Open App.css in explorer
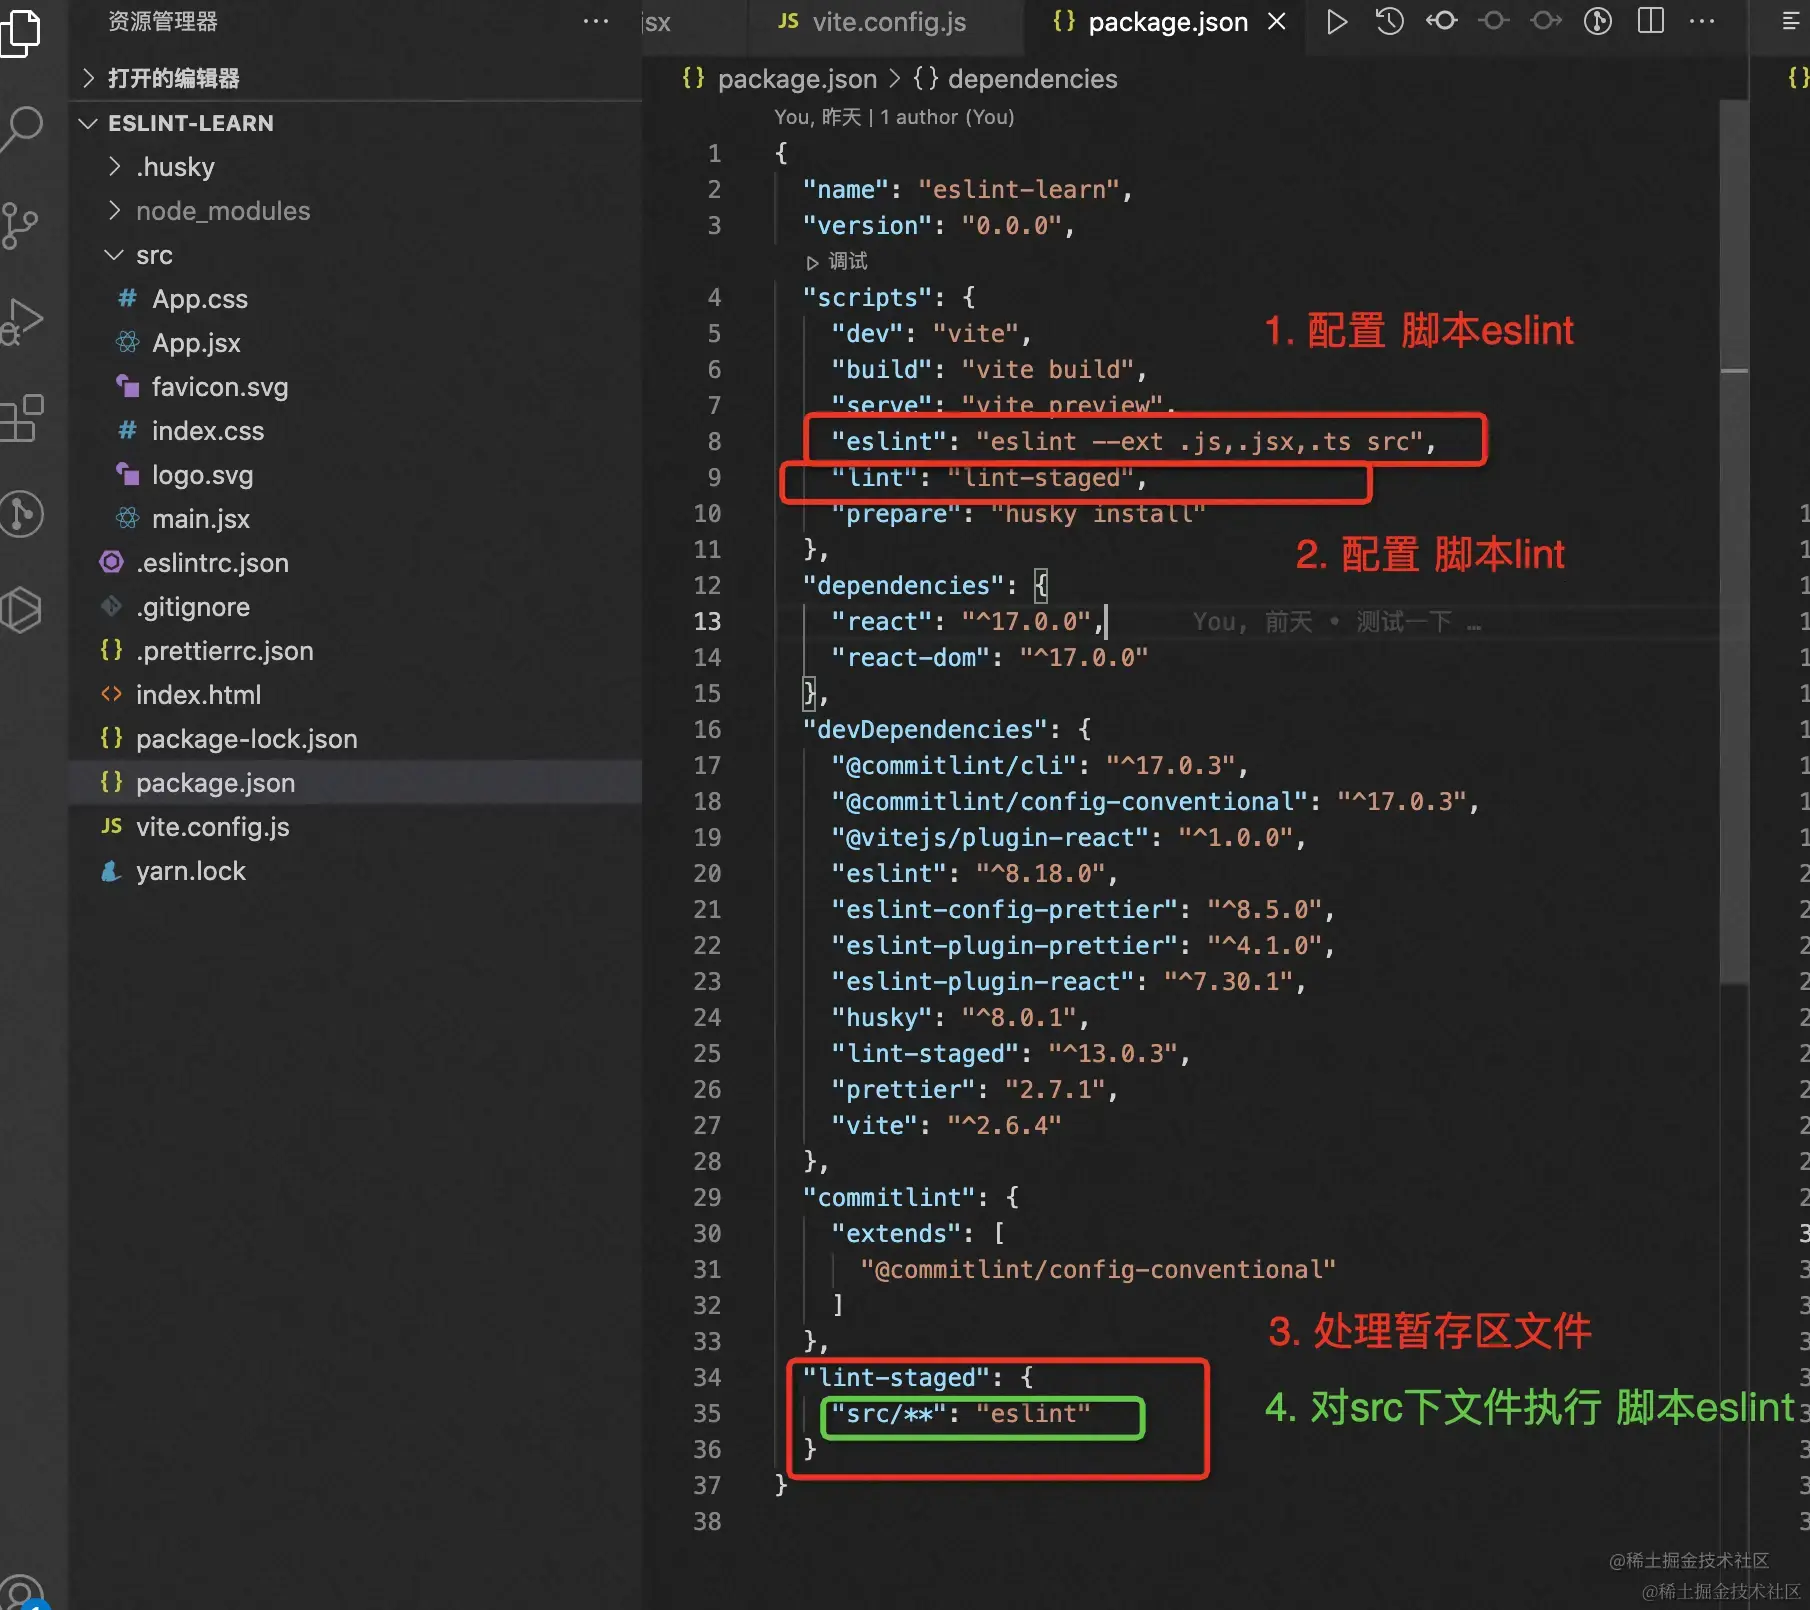The width and height of the screenshot is (1810, 1610). (x=355, y=299)
